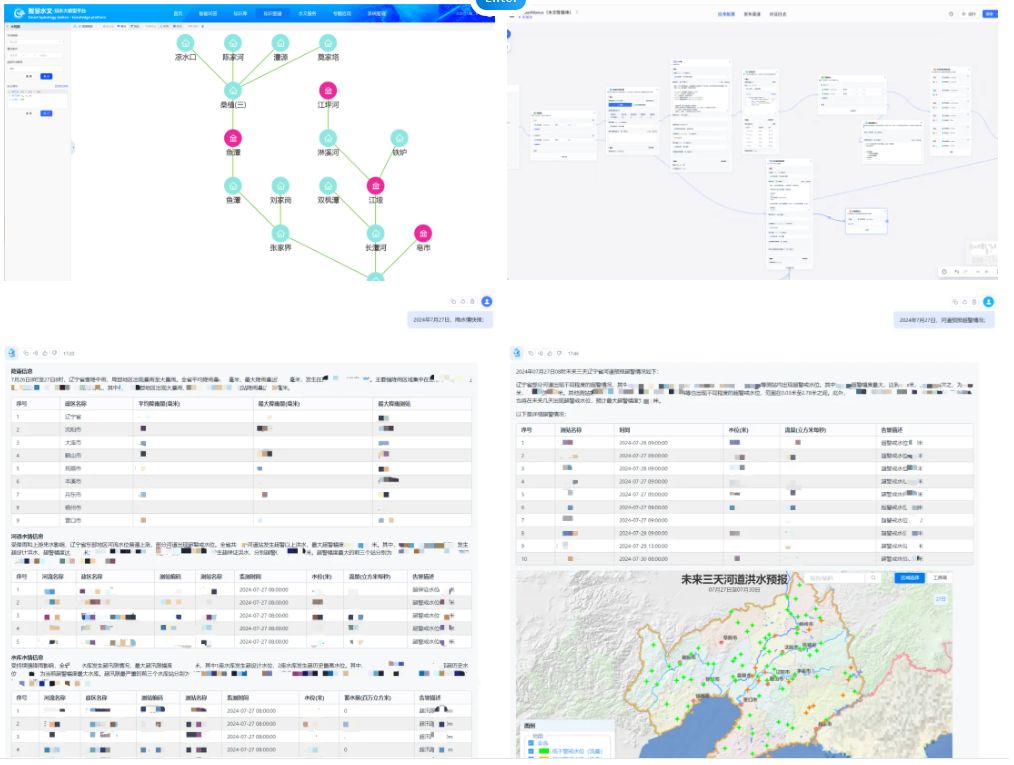Click the 水库水情信息 section heading
Viewport: 1014px width, 765px height.
point(27,657)
